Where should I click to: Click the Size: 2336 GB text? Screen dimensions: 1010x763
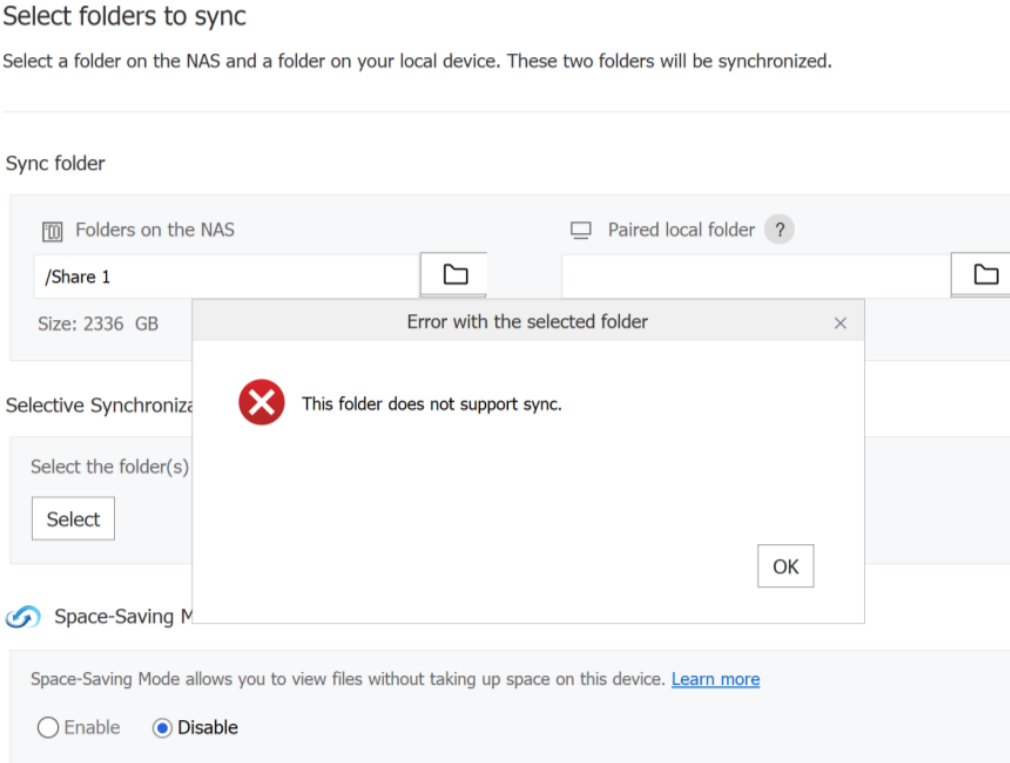point(98,324)
